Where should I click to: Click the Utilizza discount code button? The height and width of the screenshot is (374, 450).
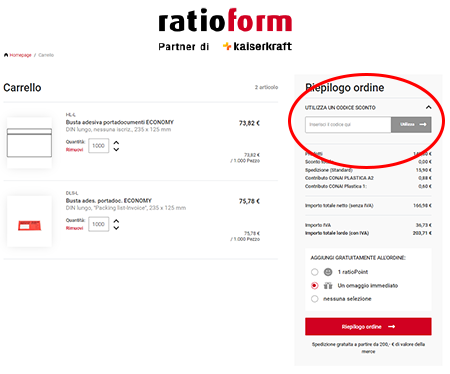[x=411, y=125]
